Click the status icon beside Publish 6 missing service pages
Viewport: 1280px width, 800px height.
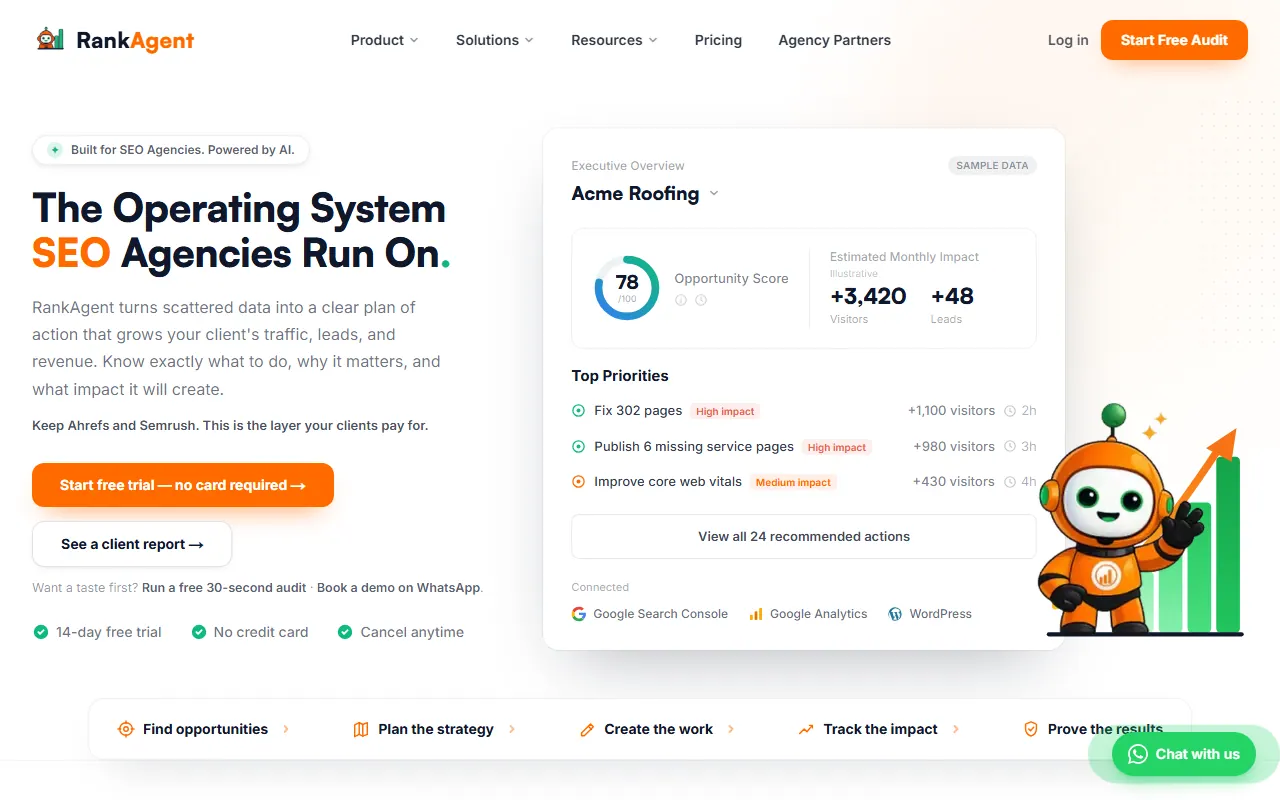[578, 447]
